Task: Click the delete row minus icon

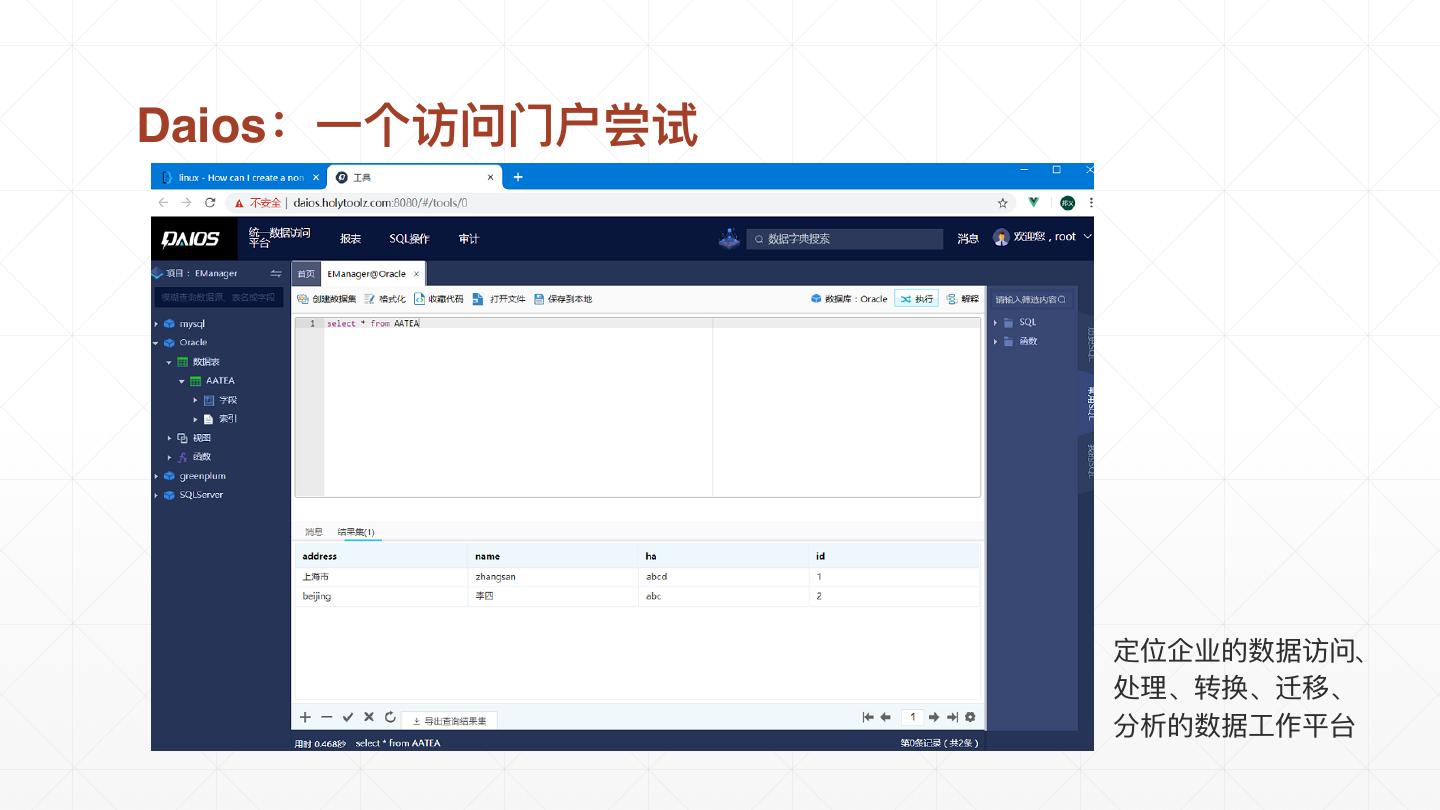Action: (327, 717)
